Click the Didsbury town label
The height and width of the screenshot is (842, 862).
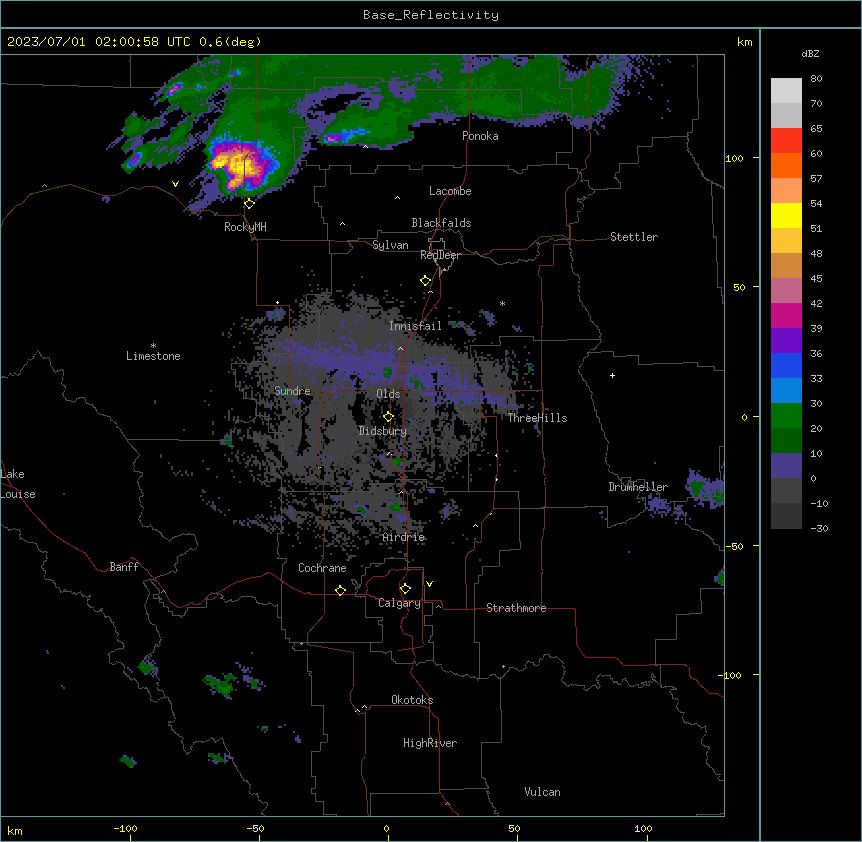[x=383, y=431]
